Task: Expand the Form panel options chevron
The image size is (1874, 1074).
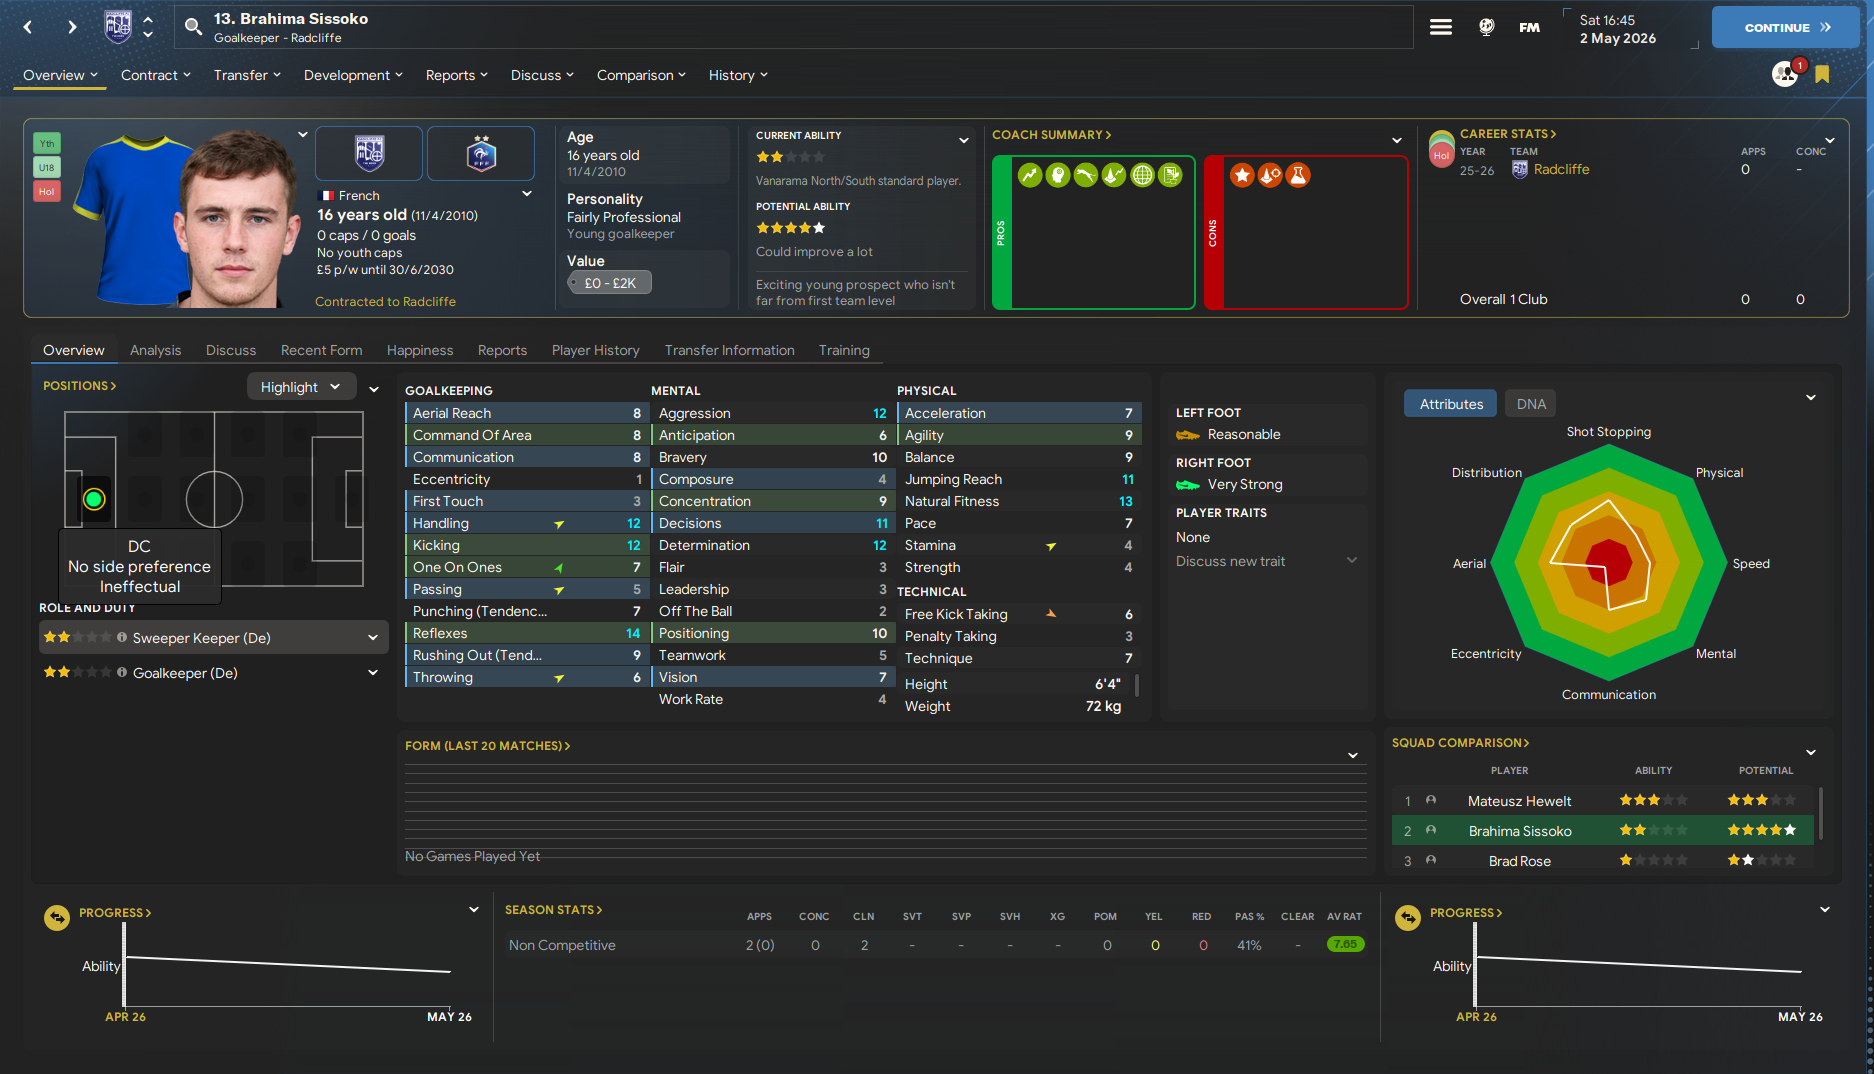Action: click(x=1353, y=755)
